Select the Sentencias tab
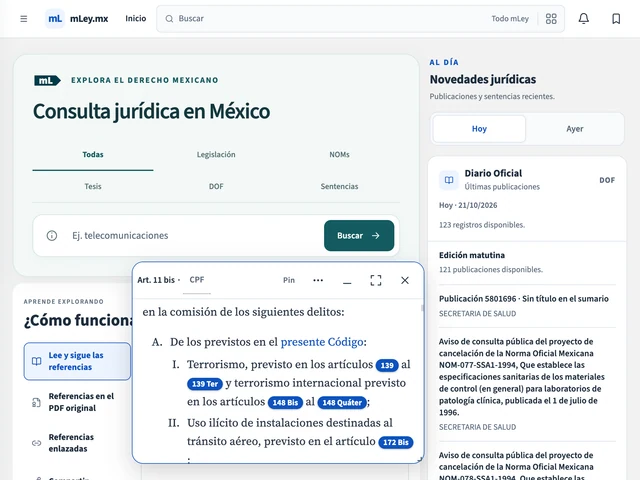Image resolution: width=640 pixels, height=480 pixels. [x=339, y=187]
